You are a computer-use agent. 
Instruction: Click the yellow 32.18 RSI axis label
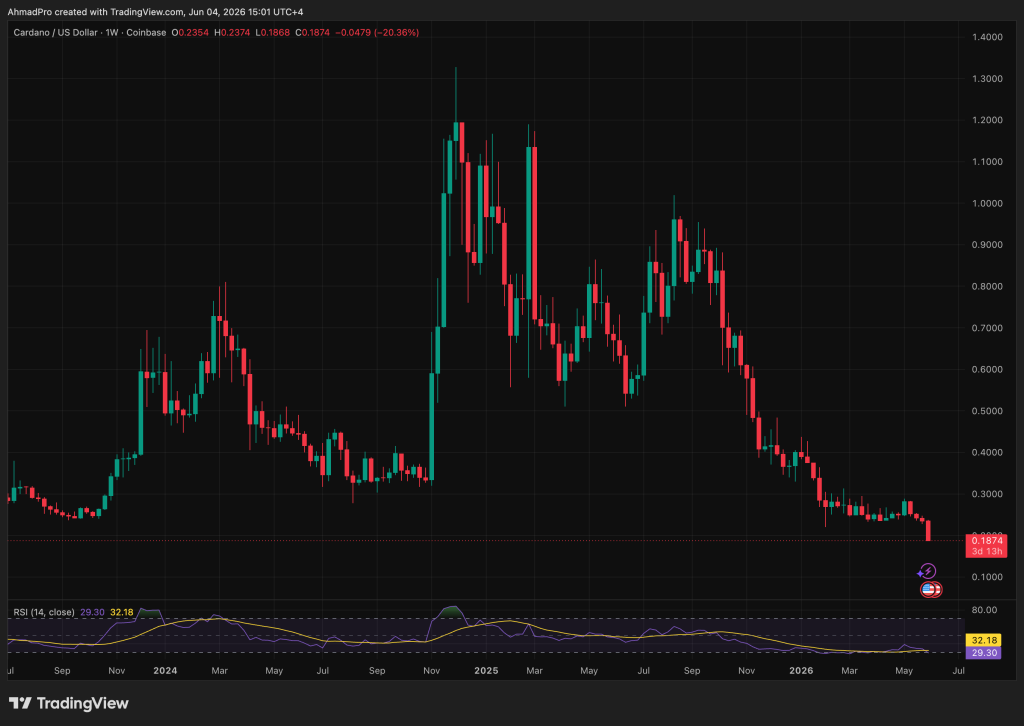coord(984,640)
